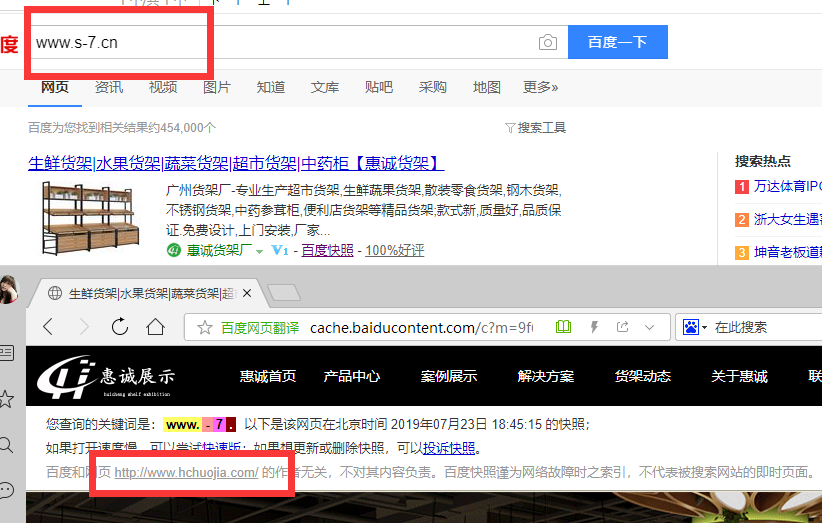Open the 知道 tab

(x=271, y=87)
